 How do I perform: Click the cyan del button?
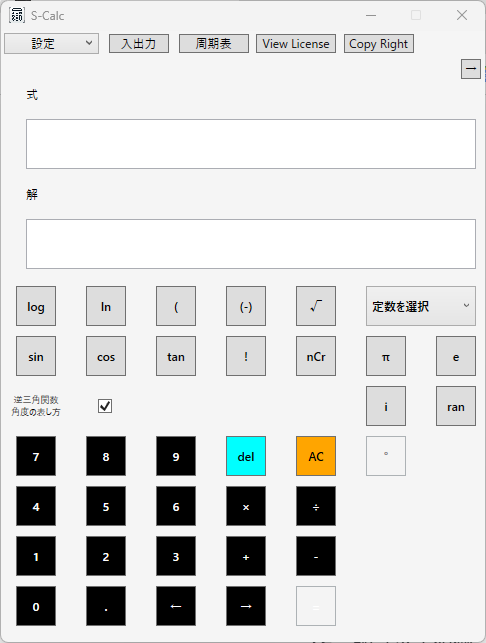pos(246,456)
